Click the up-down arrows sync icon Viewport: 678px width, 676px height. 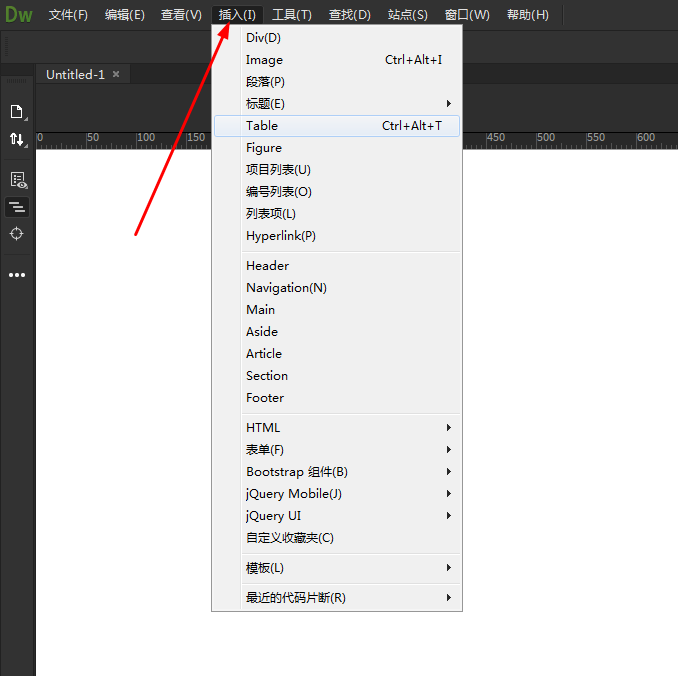tap(17, 139)
